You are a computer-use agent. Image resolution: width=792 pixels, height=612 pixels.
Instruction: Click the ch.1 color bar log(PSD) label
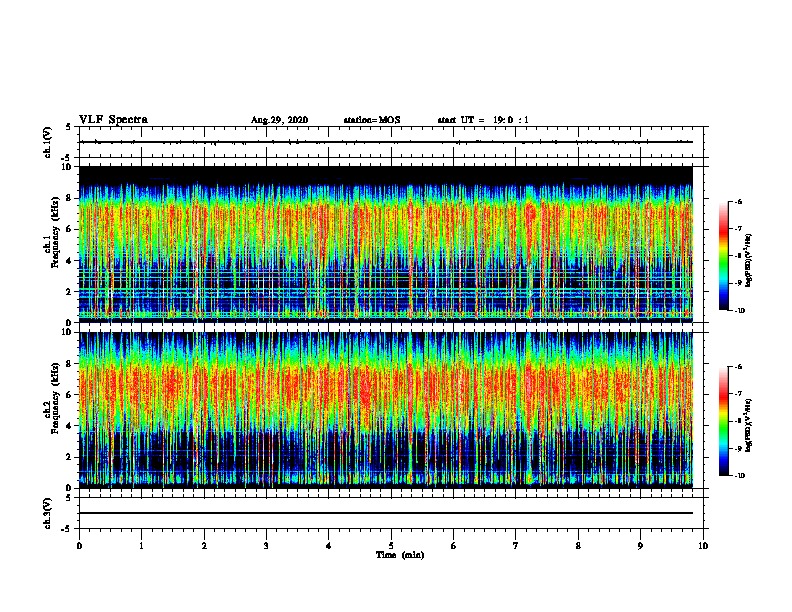click(x=748, y=261)
